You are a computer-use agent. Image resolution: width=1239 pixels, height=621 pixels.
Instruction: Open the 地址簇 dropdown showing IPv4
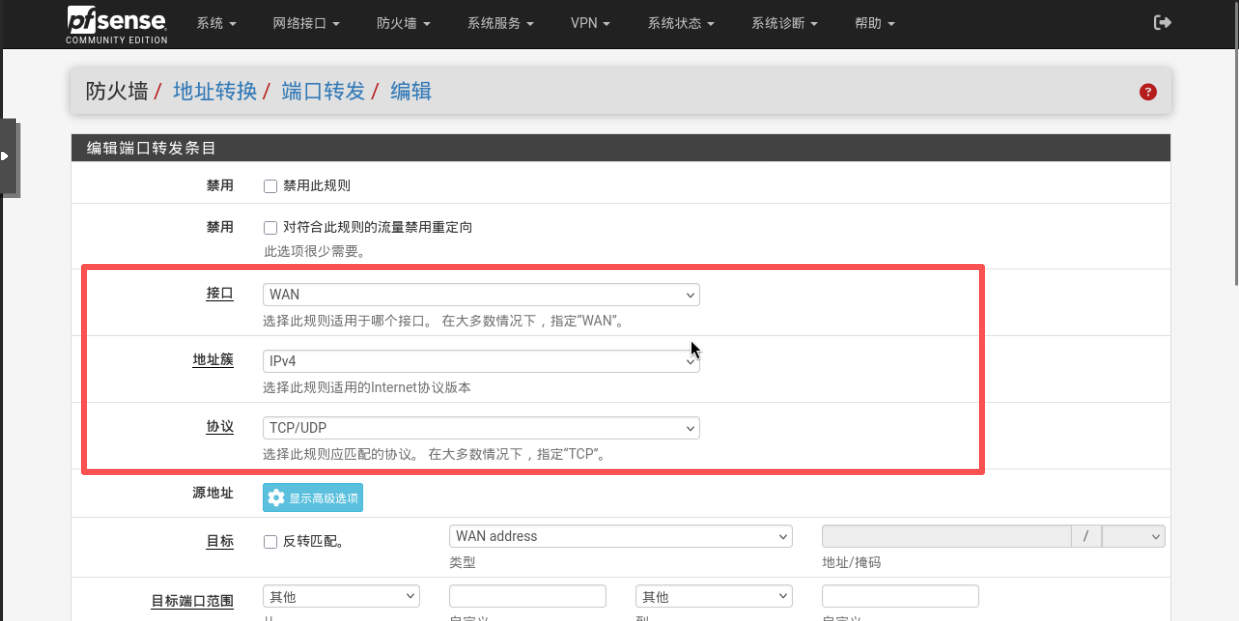click(x=481, y=361)
